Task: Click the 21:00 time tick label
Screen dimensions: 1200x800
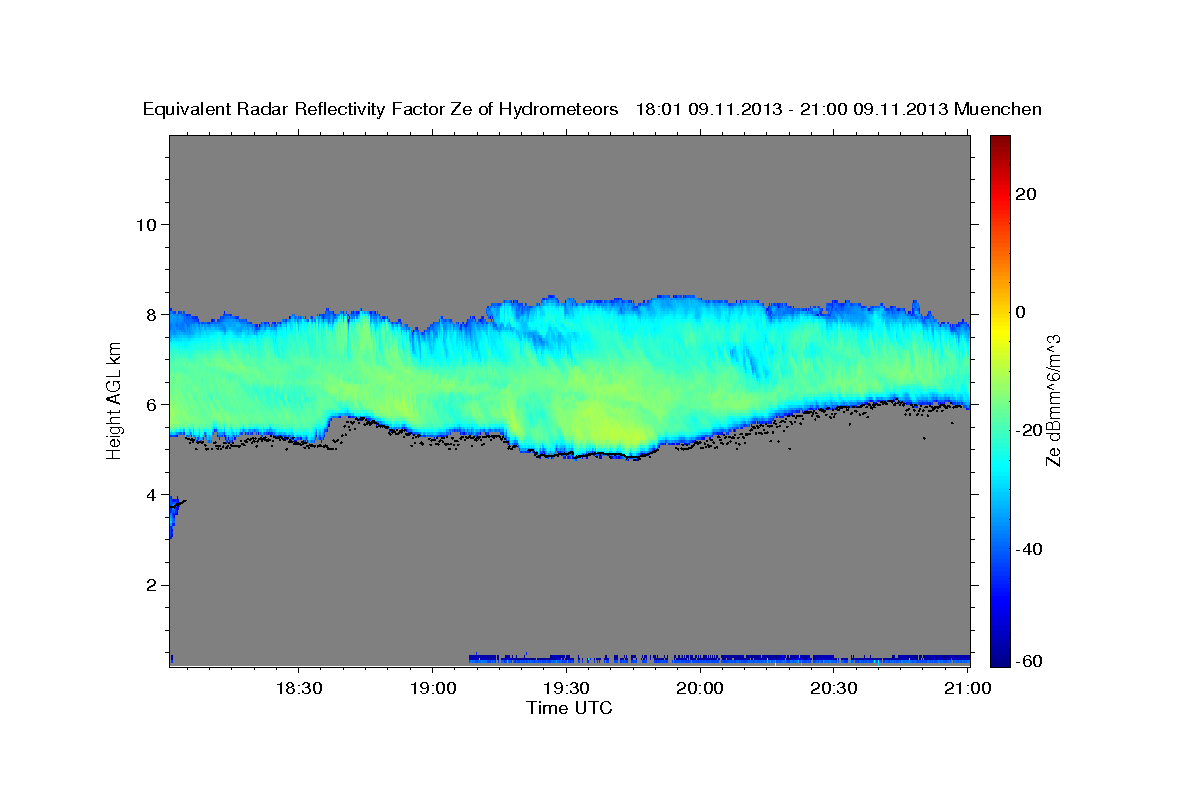Action: (968, 688)
